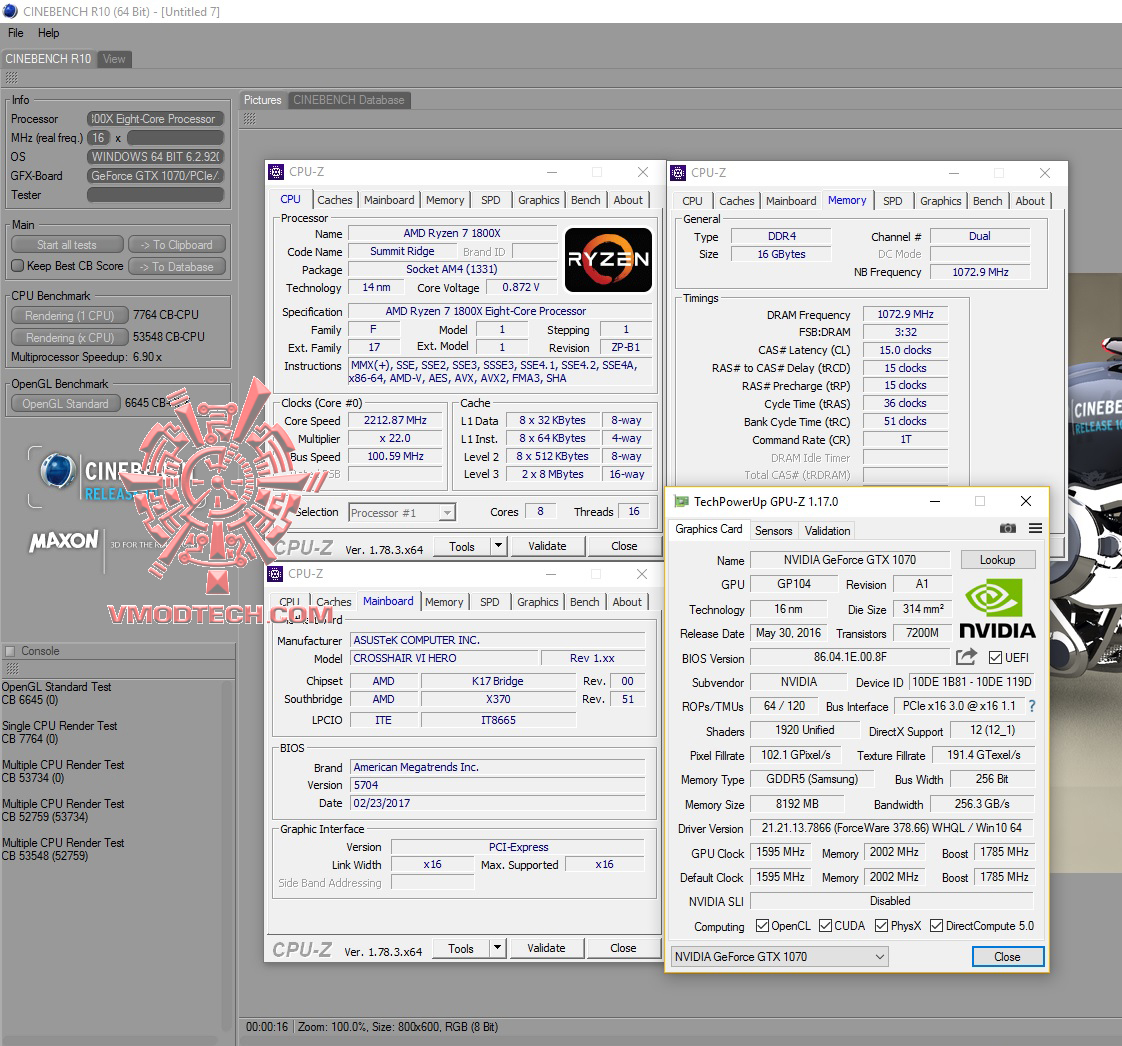The width and height of the screenshot is (1122, 1046).
Task: Click the CPU-Z icon in its title bar
Action: tap(274, 172)
